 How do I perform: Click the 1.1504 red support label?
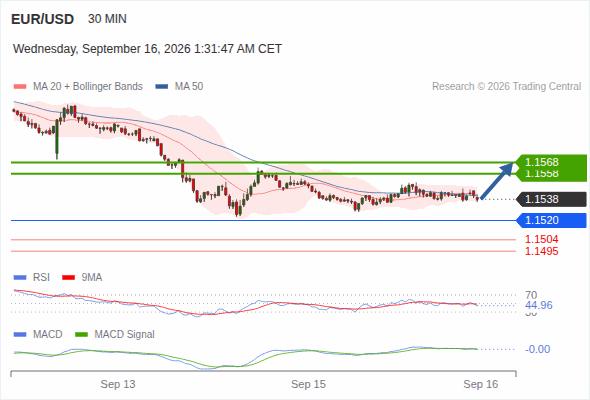click(542, 239)
